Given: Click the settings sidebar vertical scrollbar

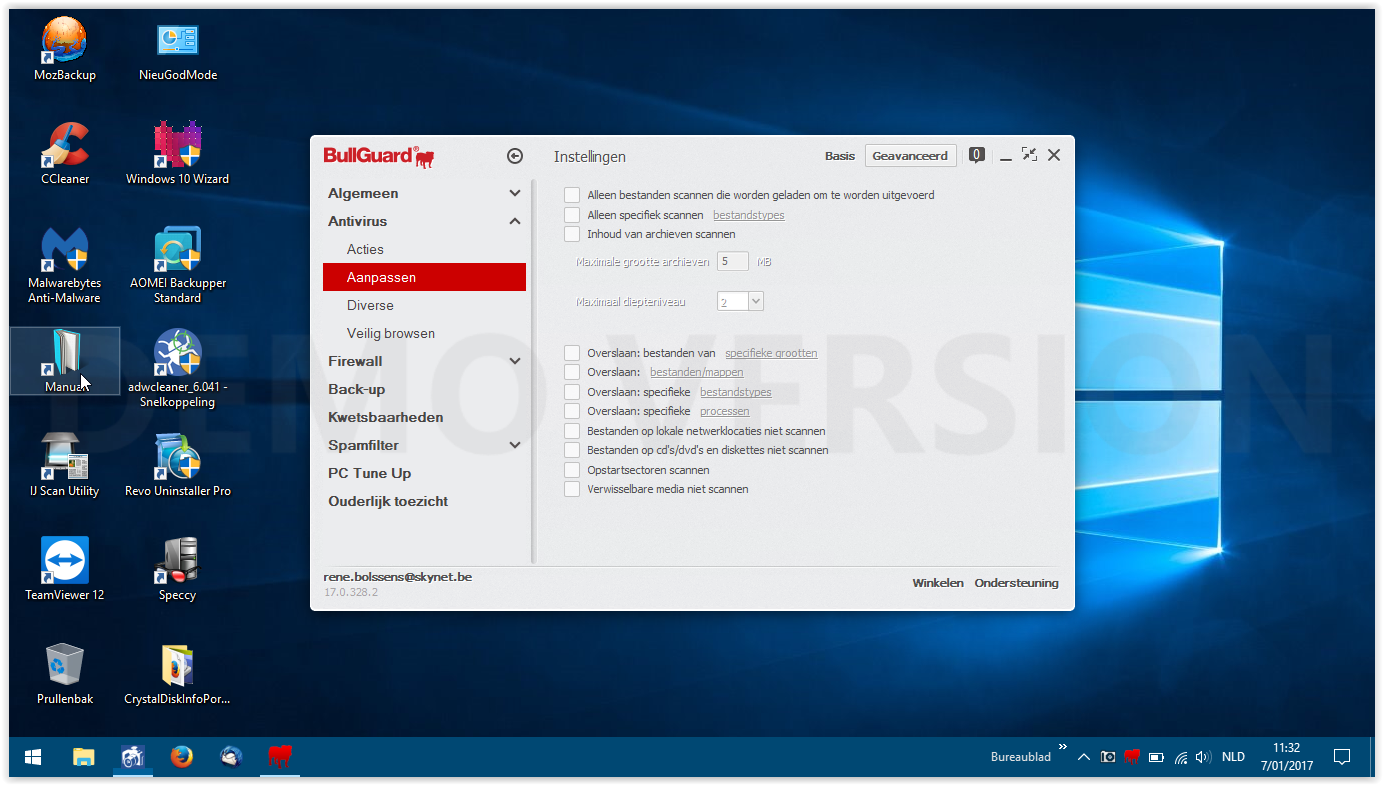Looking at the screenshot, I should [x=534, y=372].
